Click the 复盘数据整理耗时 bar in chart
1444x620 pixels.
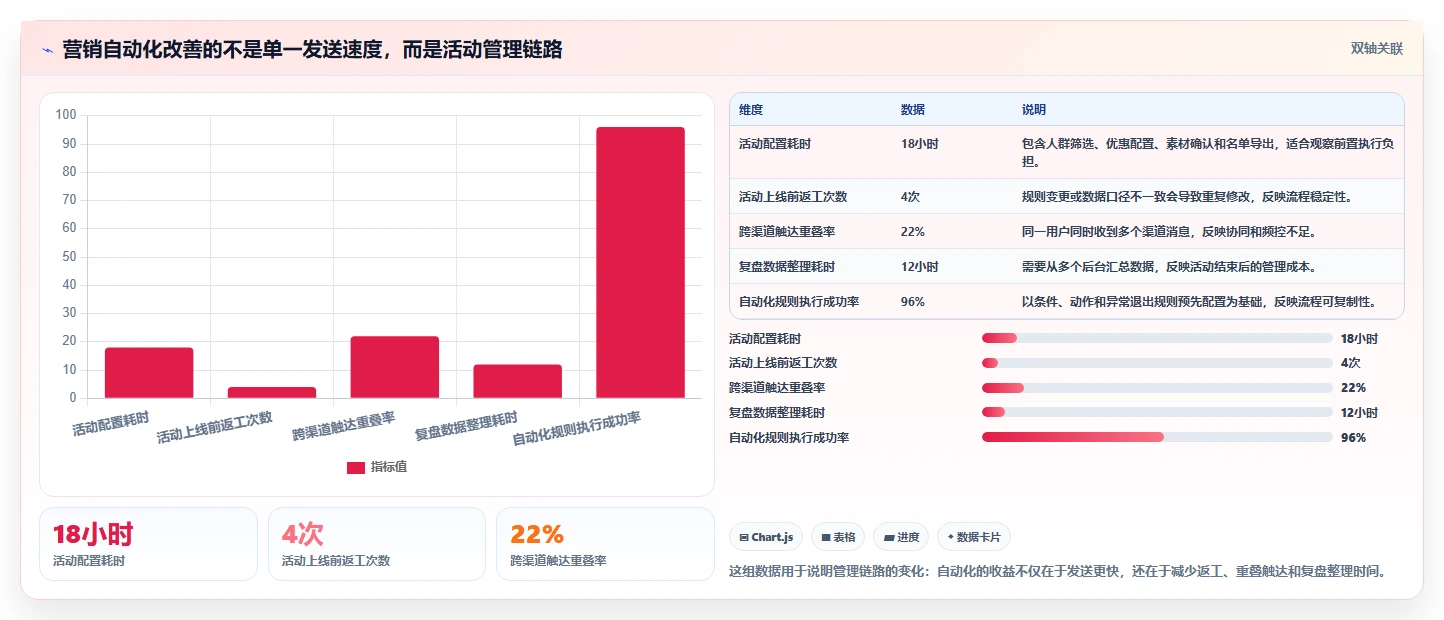pyautogui.click(x=518, y=381)
